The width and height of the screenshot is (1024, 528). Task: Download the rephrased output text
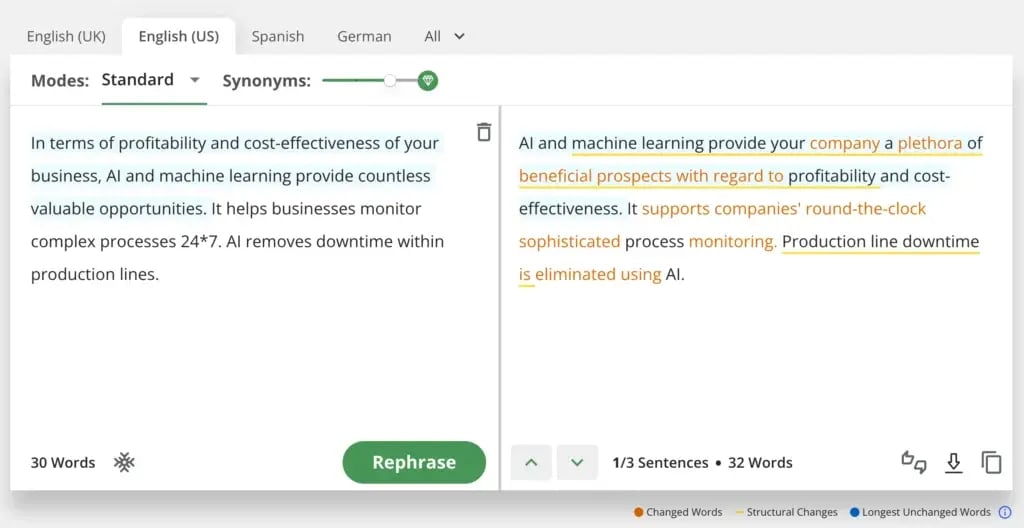[953, 462]
